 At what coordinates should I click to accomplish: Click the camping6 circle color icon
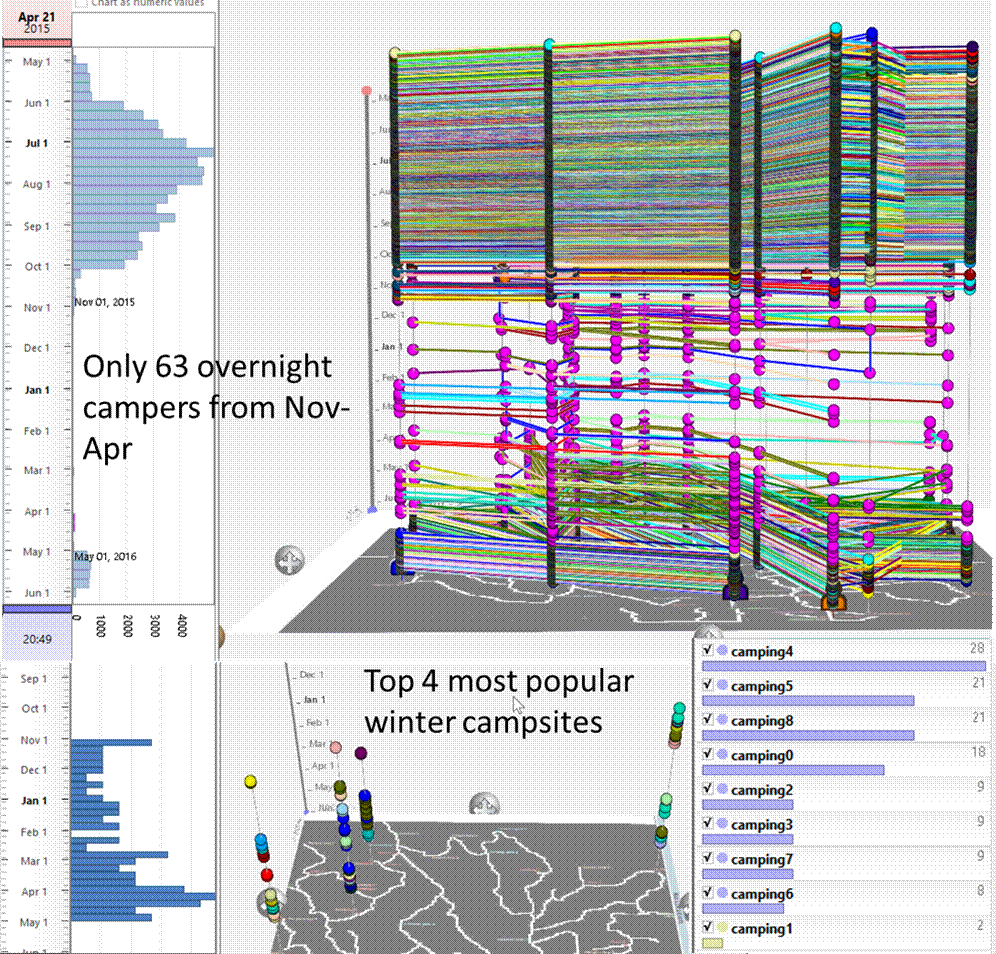point(722,894)
